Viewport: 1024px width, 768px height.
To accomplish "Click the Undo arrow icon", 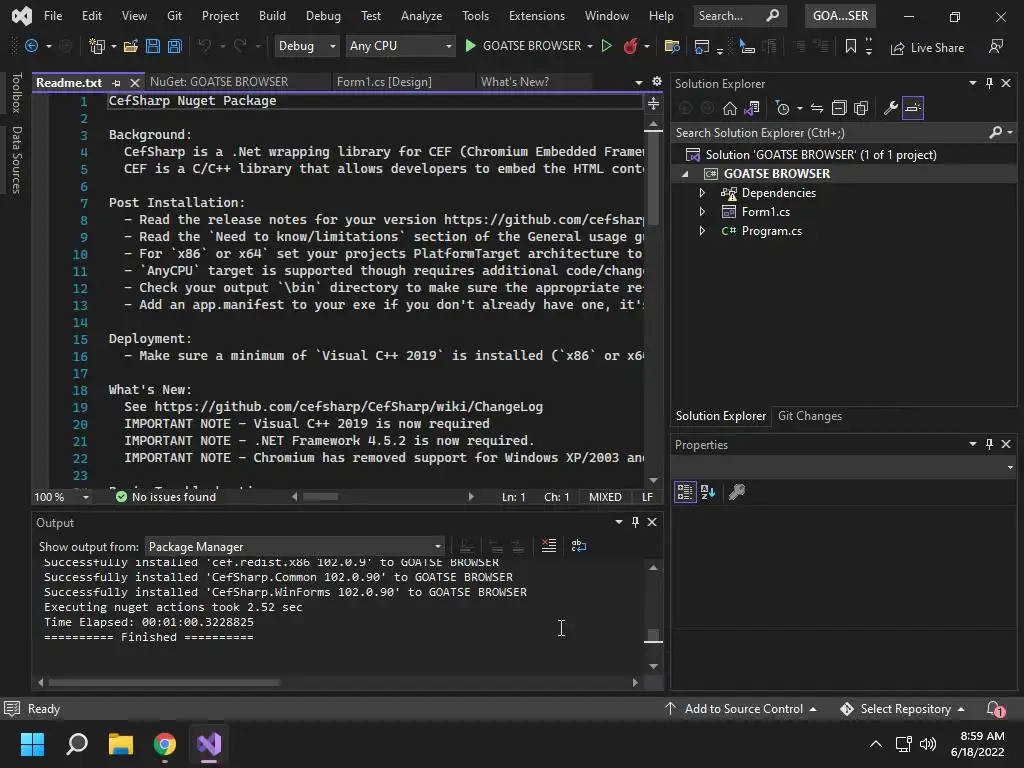I will [x=204, y=46].
